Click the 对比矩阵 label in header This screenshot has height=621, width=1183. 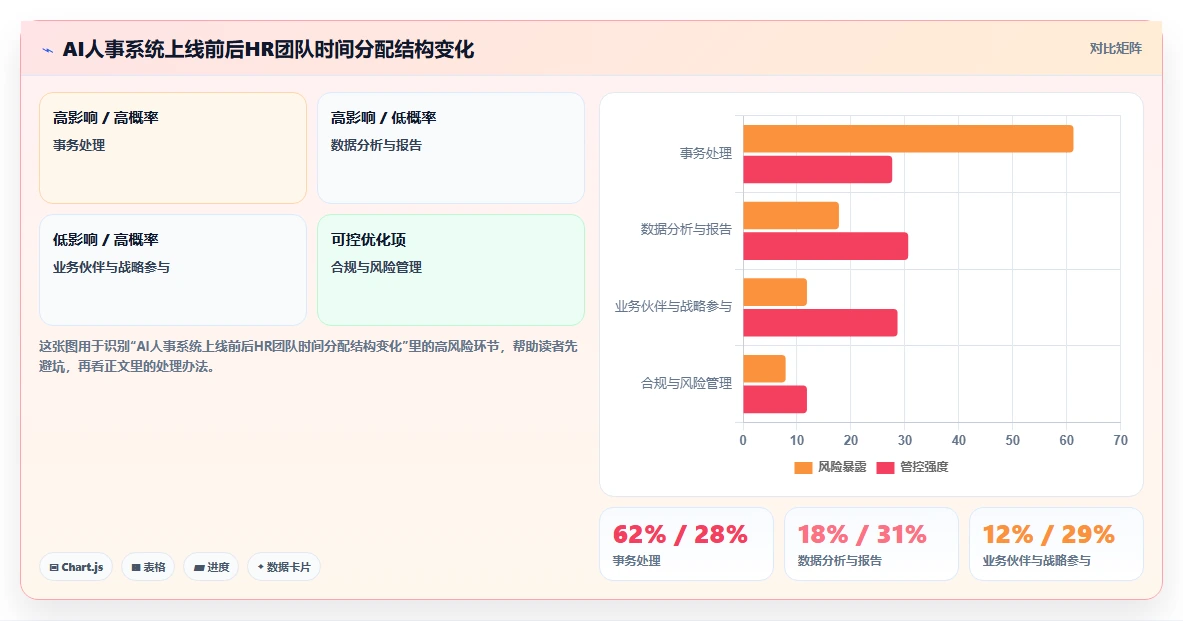pyautogui.click(x=1115, y=48)
